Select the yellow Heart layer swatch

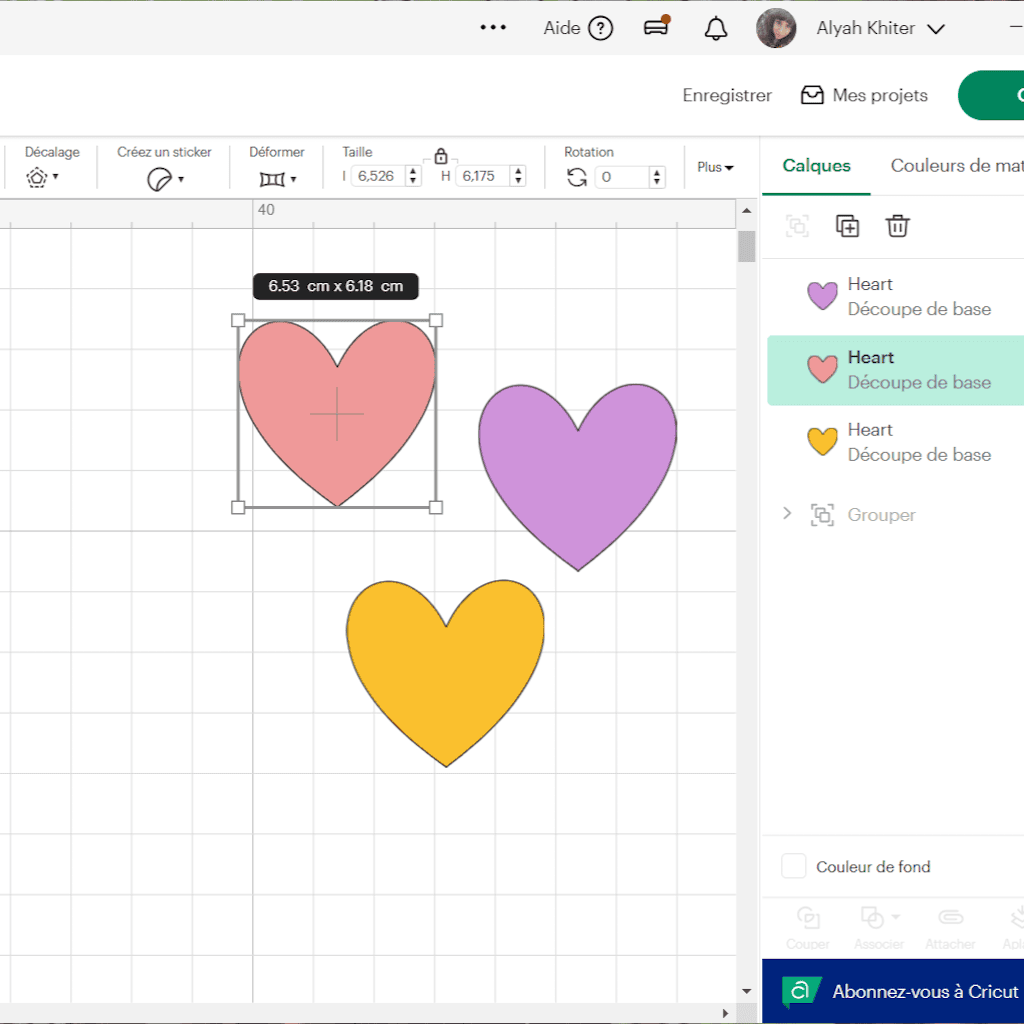822,441
